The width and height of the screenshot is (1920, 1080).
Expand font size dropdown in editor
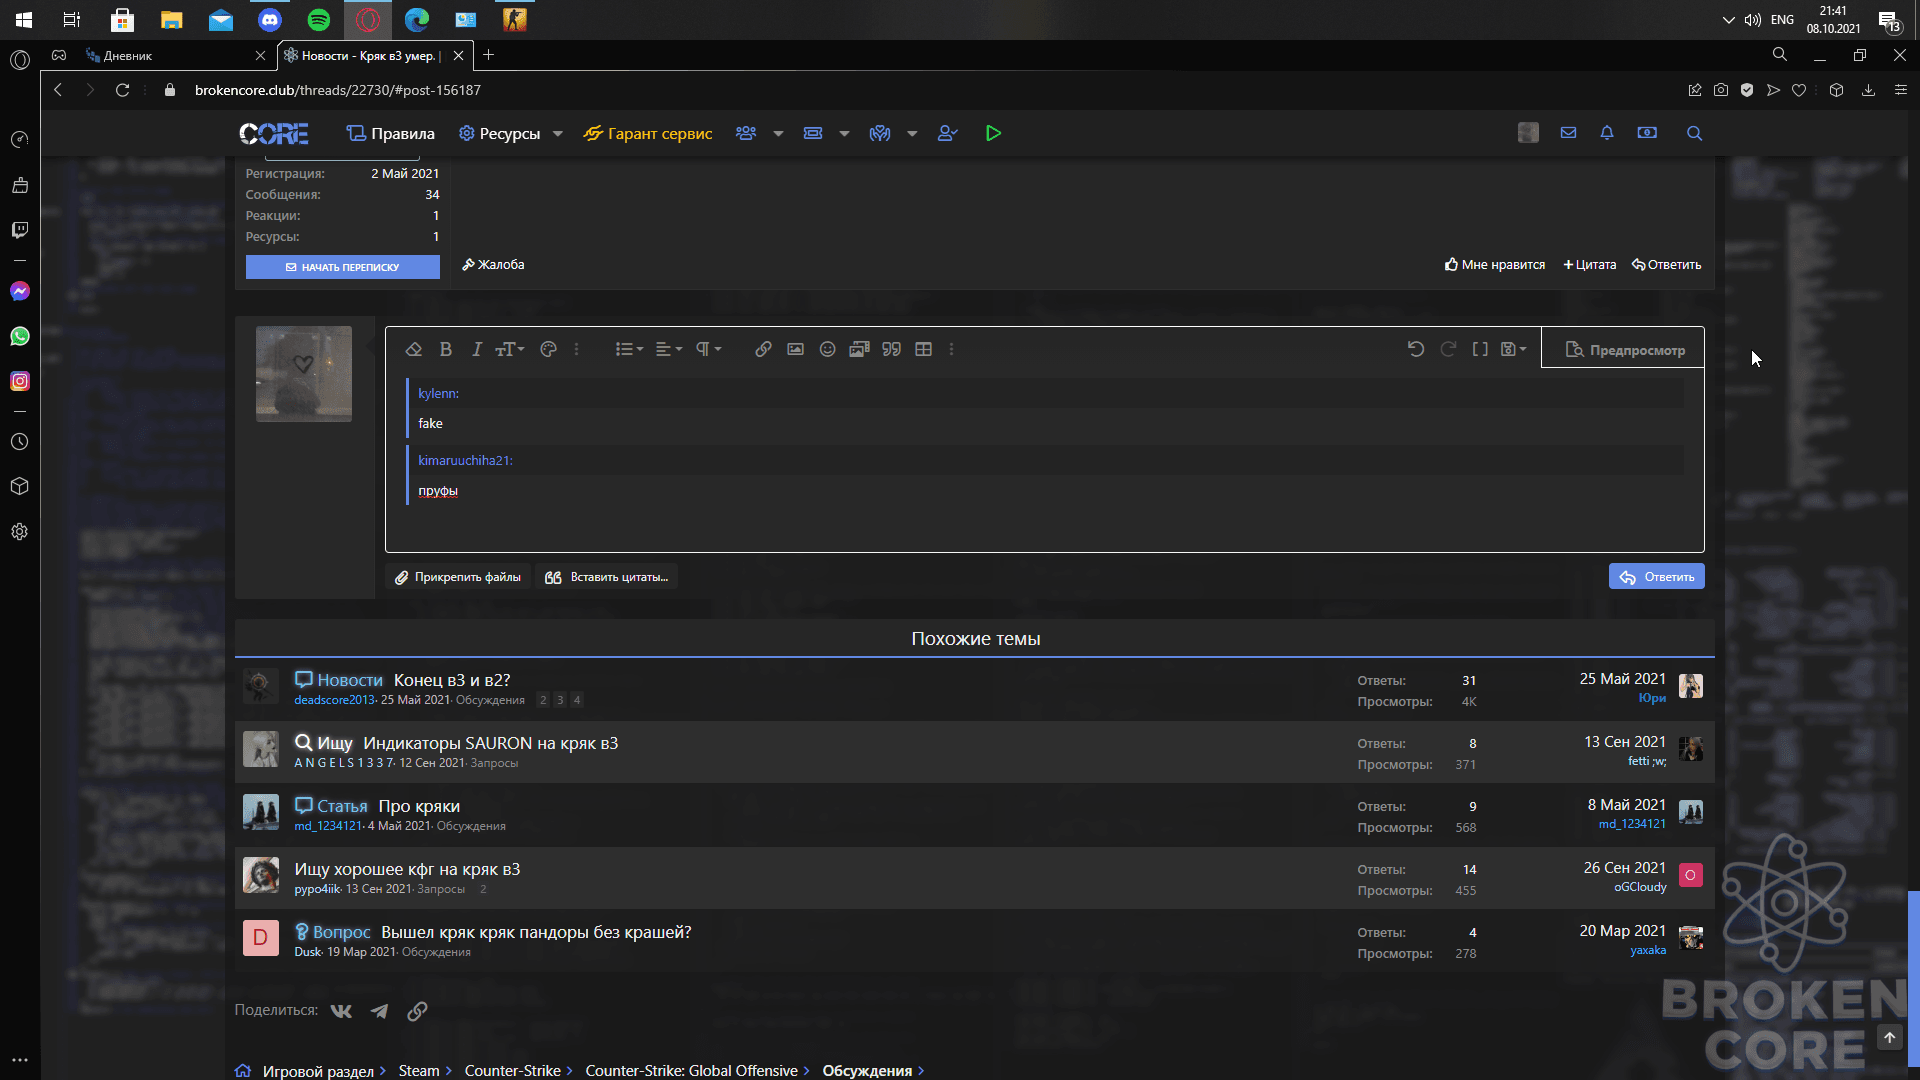tap(510, 349)
